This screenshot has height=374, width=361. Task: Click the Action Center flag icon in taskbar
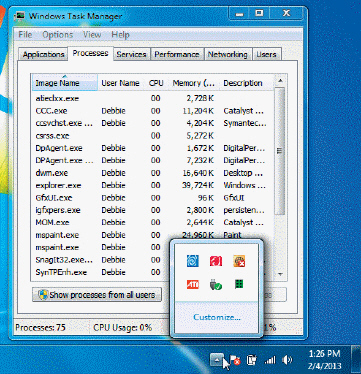tap(235, 360)
